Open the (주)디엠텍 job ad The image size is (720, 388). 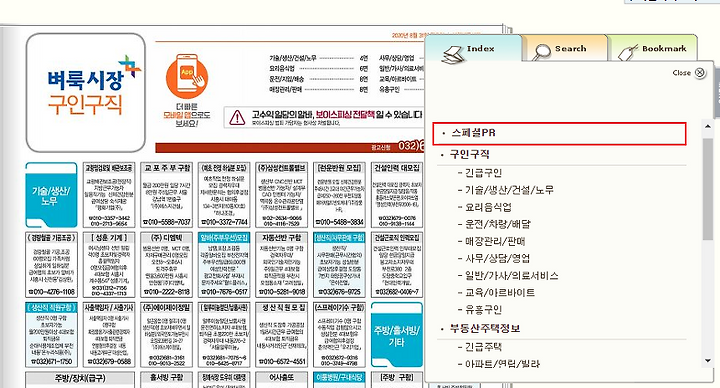(x=167, y=264)
